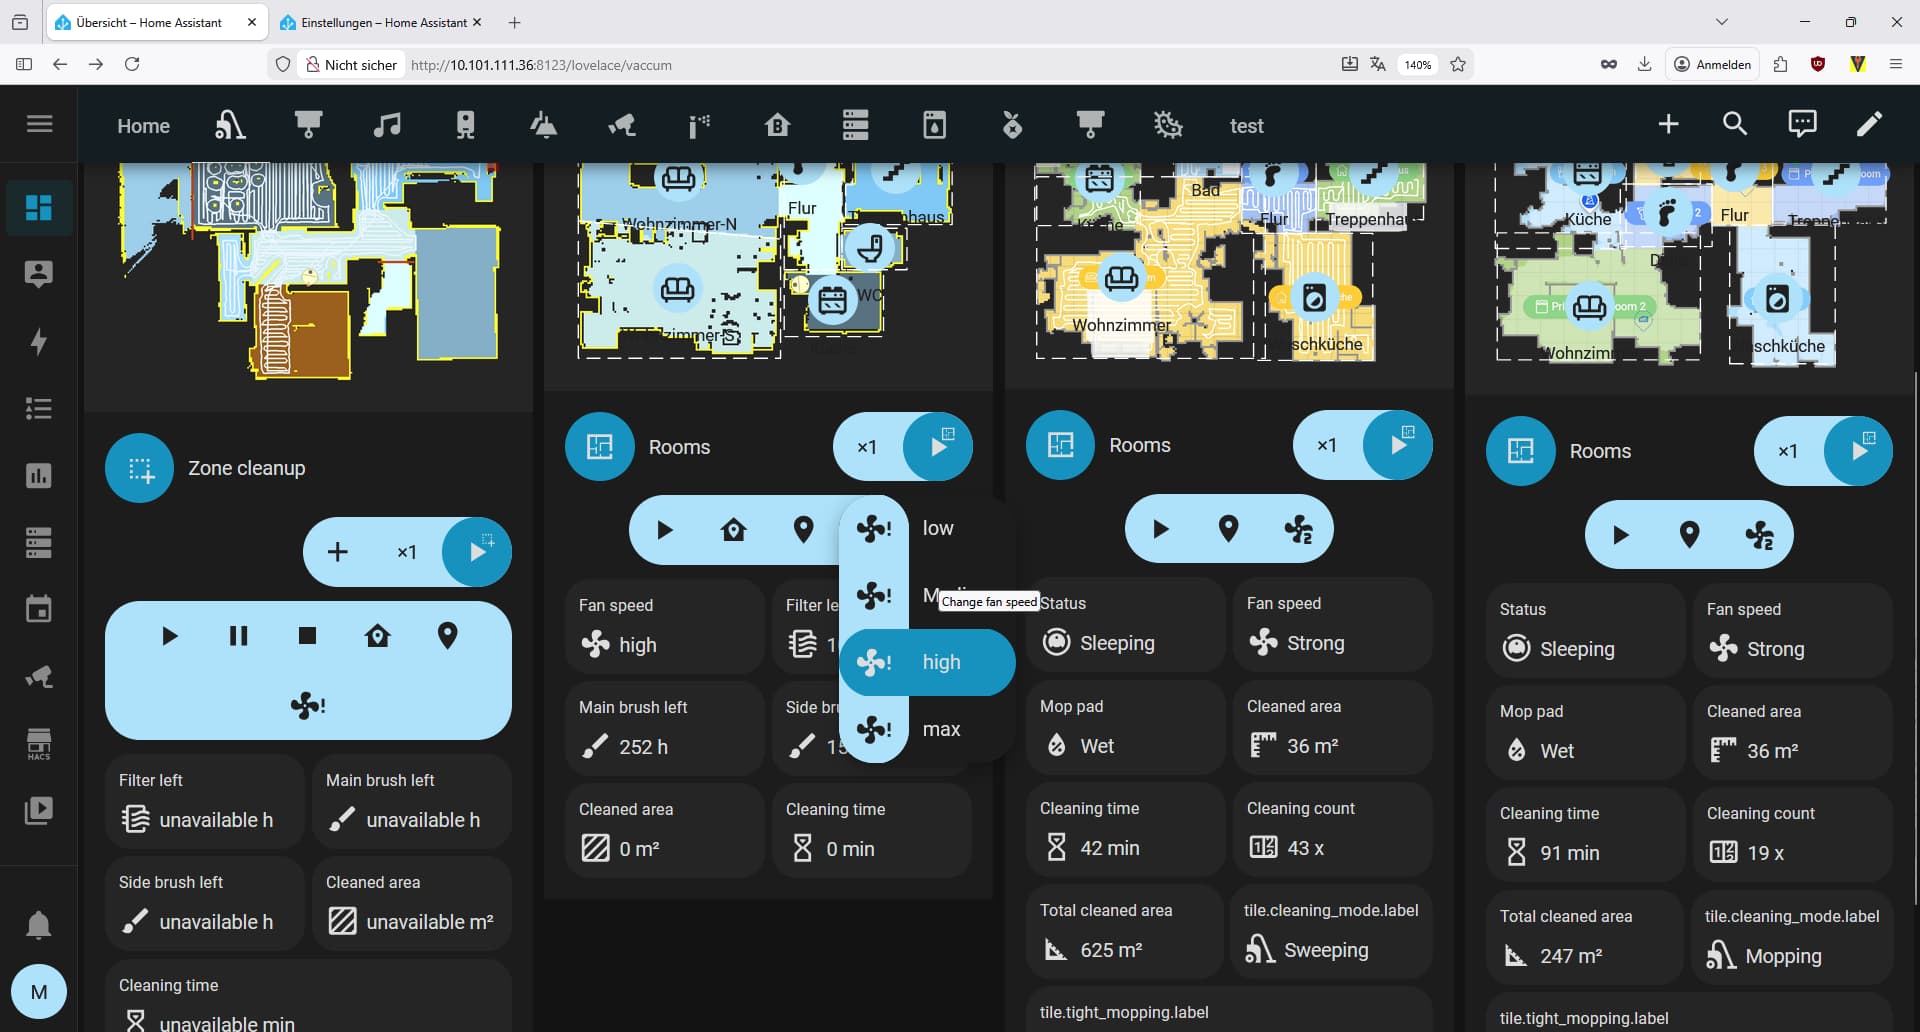
Task: Locate vacuum with pin icon in Zone cleanup card
Action: pyautogui.click(x=447, y=636)
